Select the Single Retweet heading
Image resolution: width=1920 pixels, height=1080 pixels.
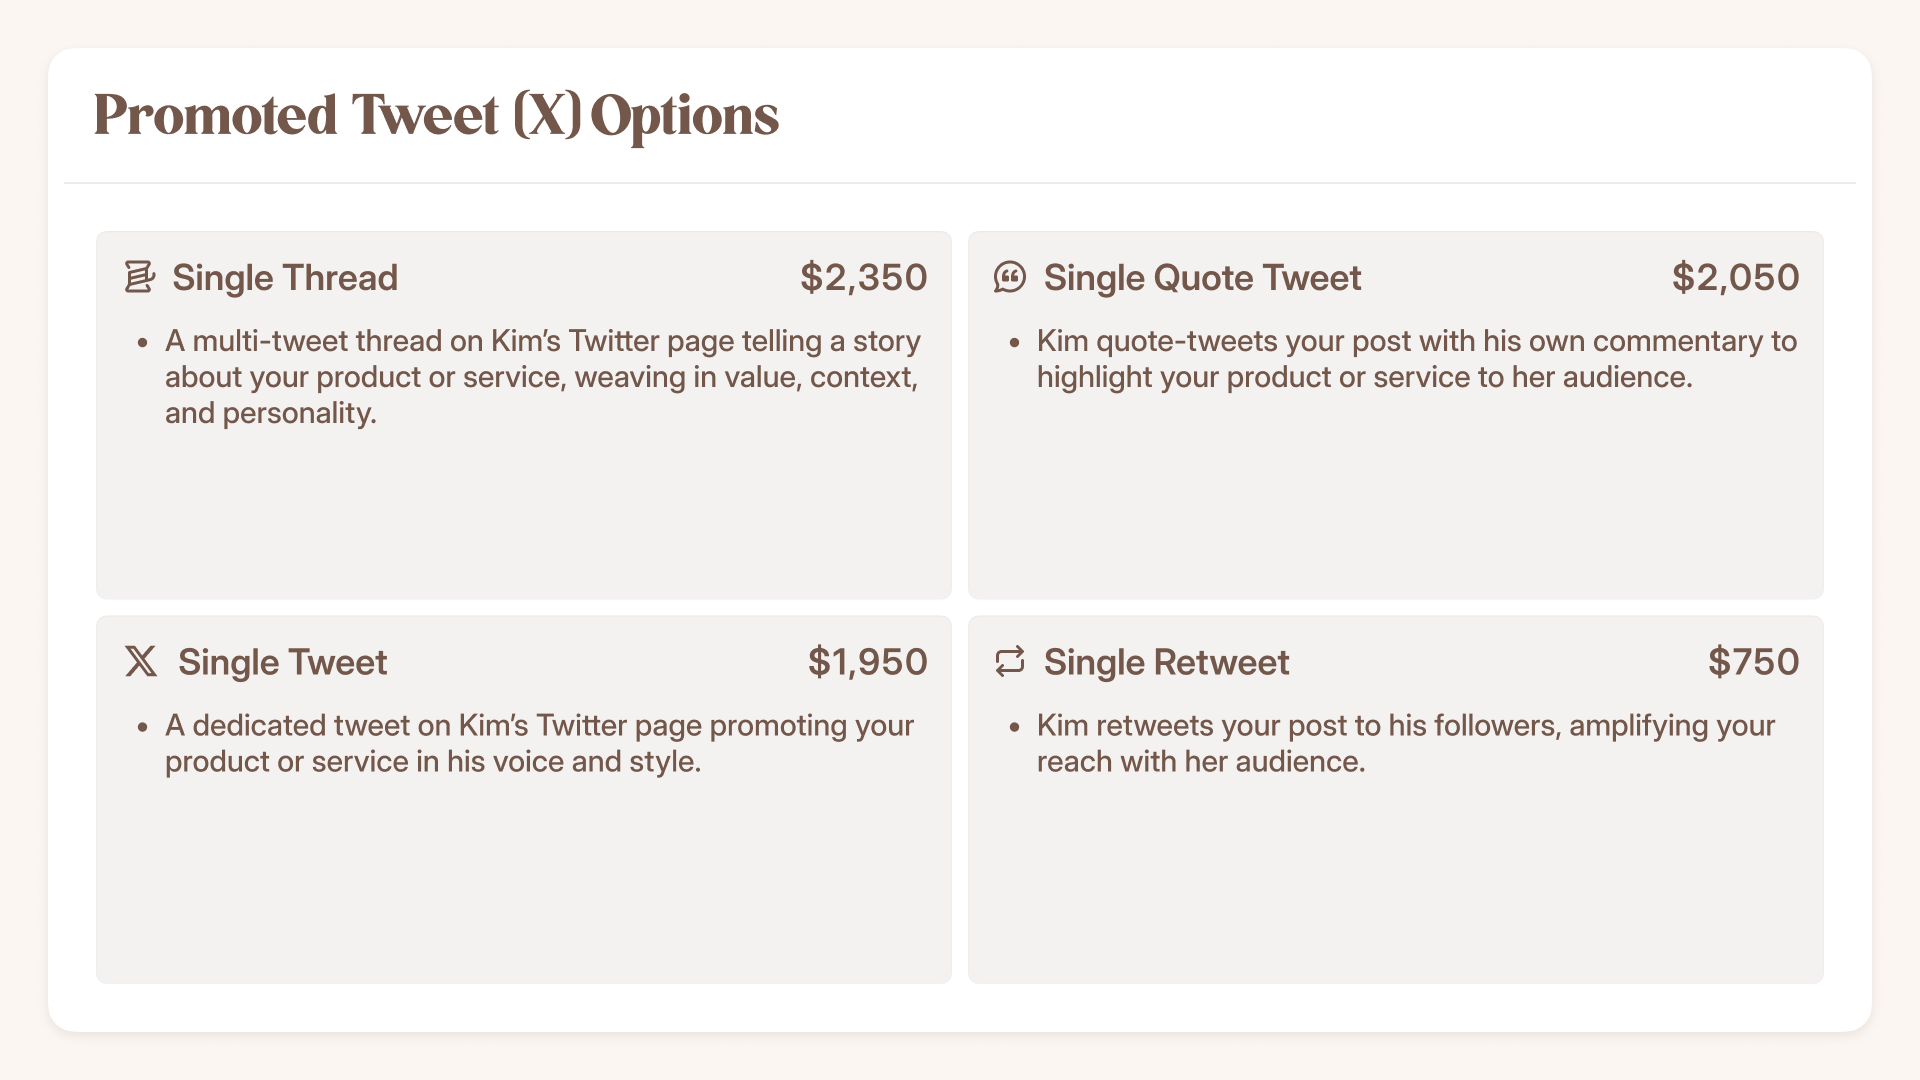(x=1166, y=662)
